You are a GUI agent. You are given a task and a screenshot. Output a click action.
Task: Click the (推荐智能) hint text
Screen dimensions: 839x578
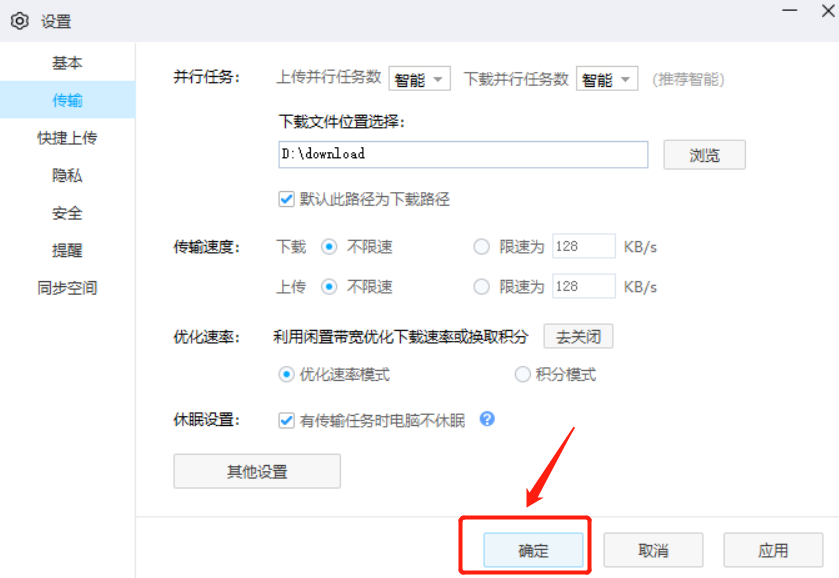(x=688, y=80)
